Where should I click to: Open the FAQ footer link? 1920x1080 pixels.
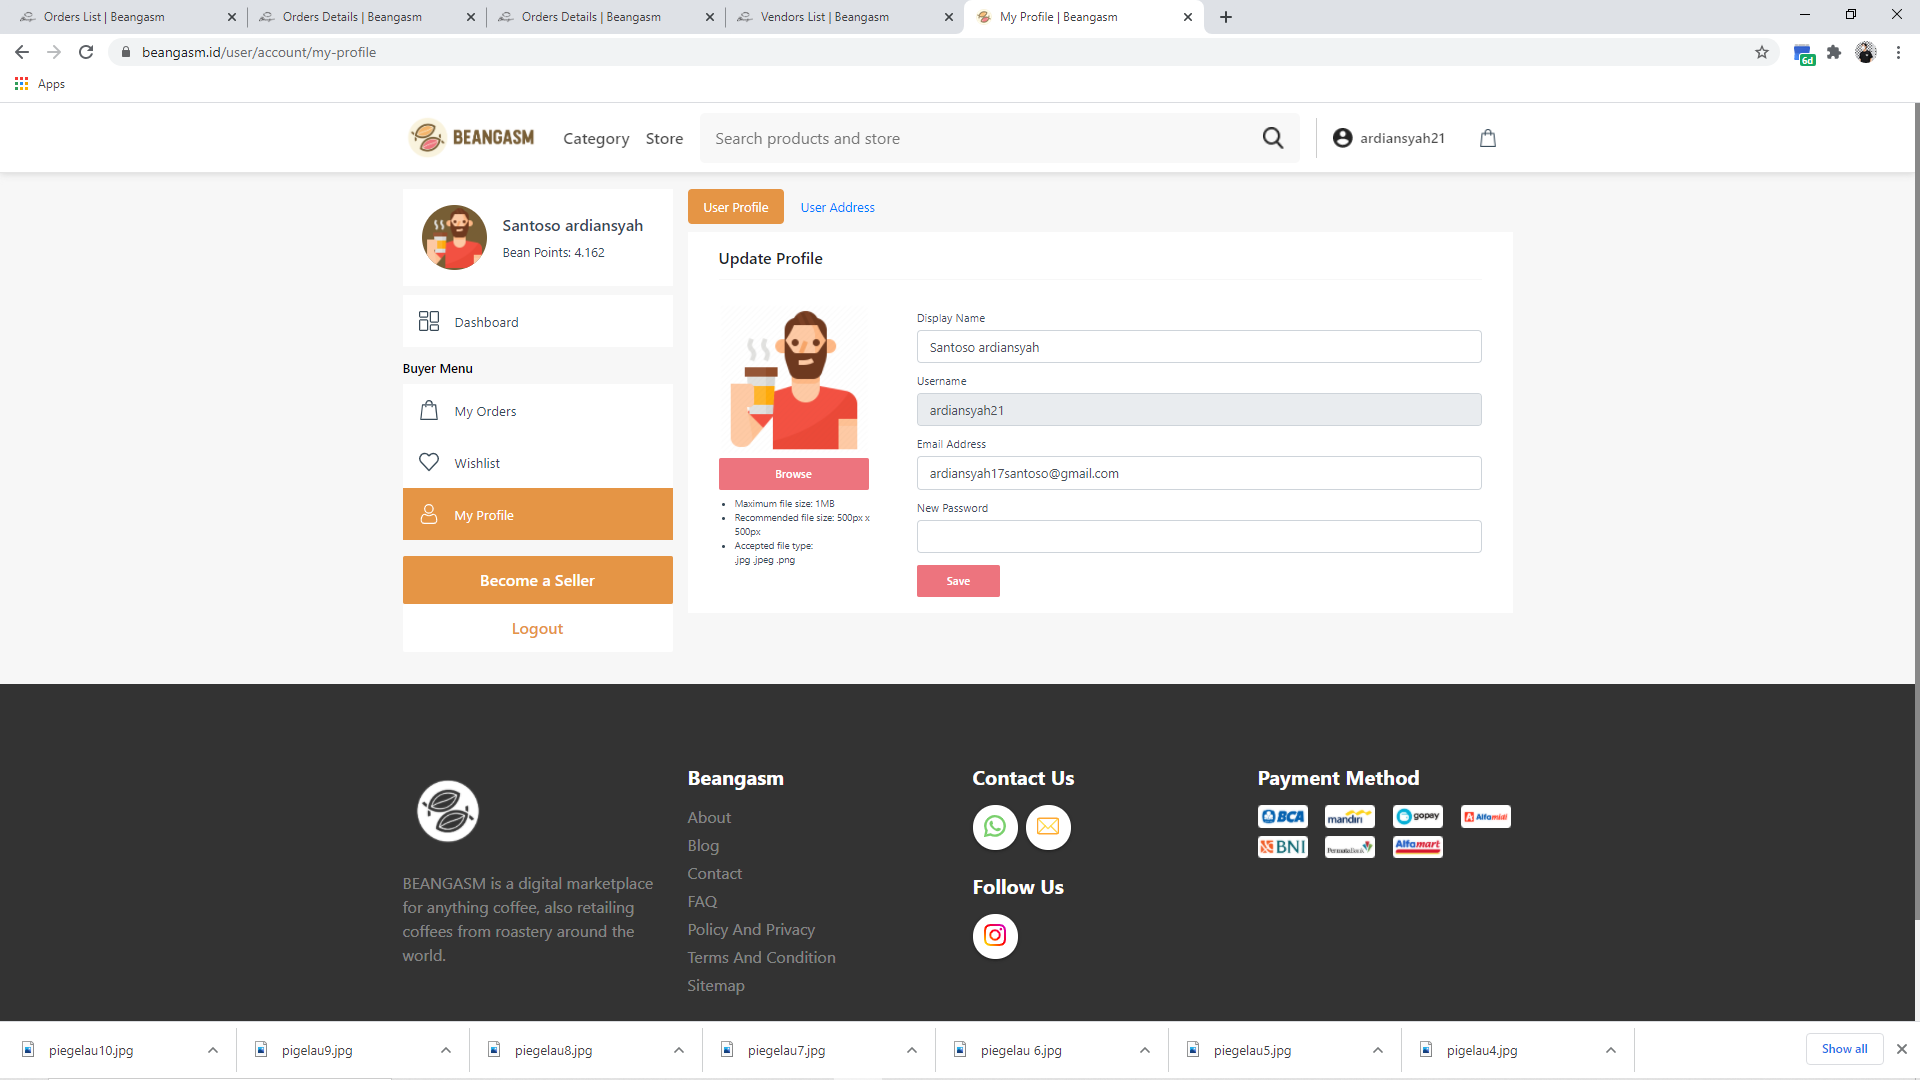click(702, 901)
